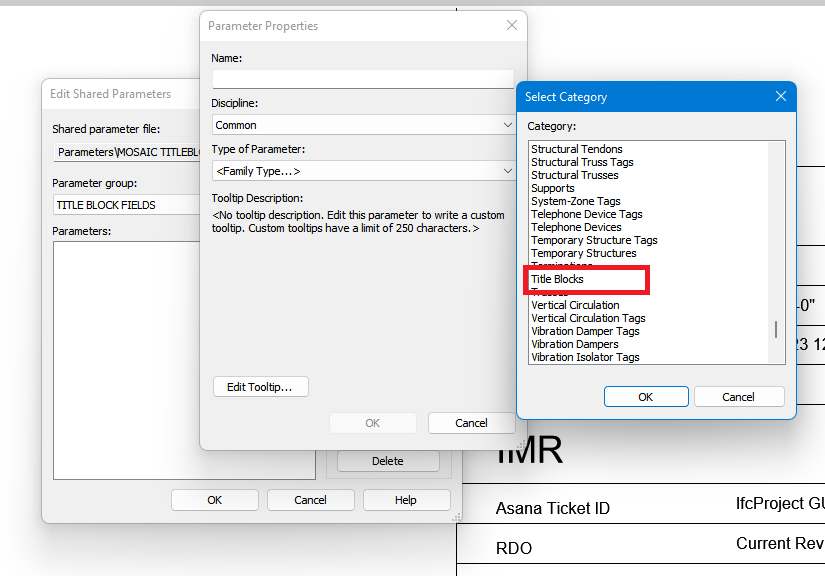
Task: Click the category list scrollbar
Action: 778,330
